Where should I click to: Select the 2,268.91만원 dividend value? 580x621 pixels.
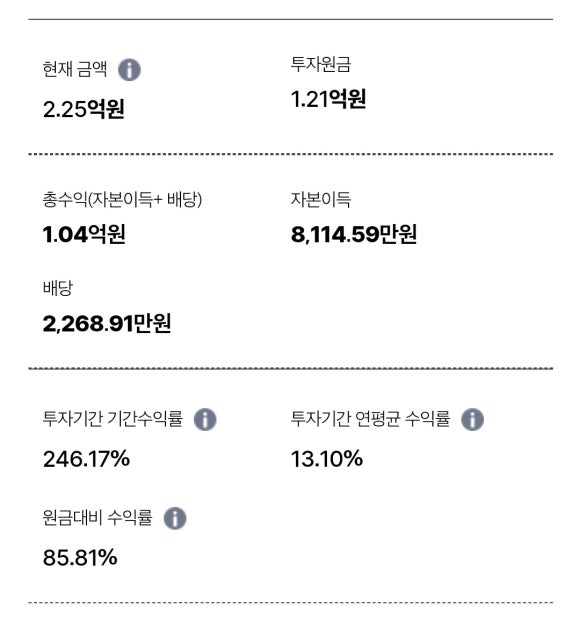coord(107,323)
